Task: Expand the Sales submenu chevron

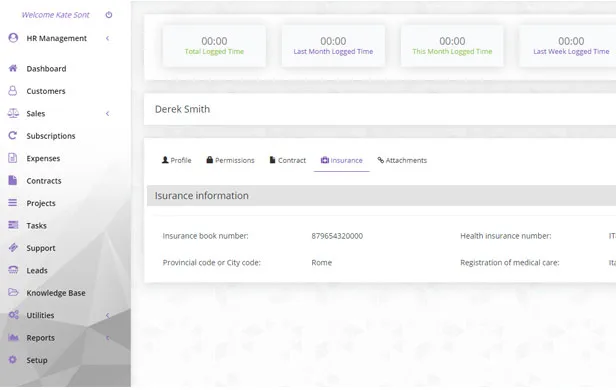Action: pos(108,114)
